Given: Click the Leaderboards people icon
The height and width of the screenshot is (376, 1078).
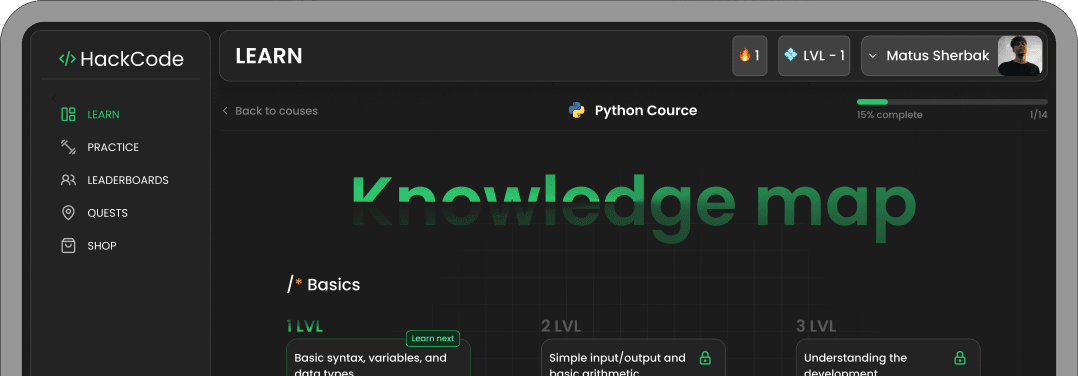Looking at the screenshot, I should 68,180.
